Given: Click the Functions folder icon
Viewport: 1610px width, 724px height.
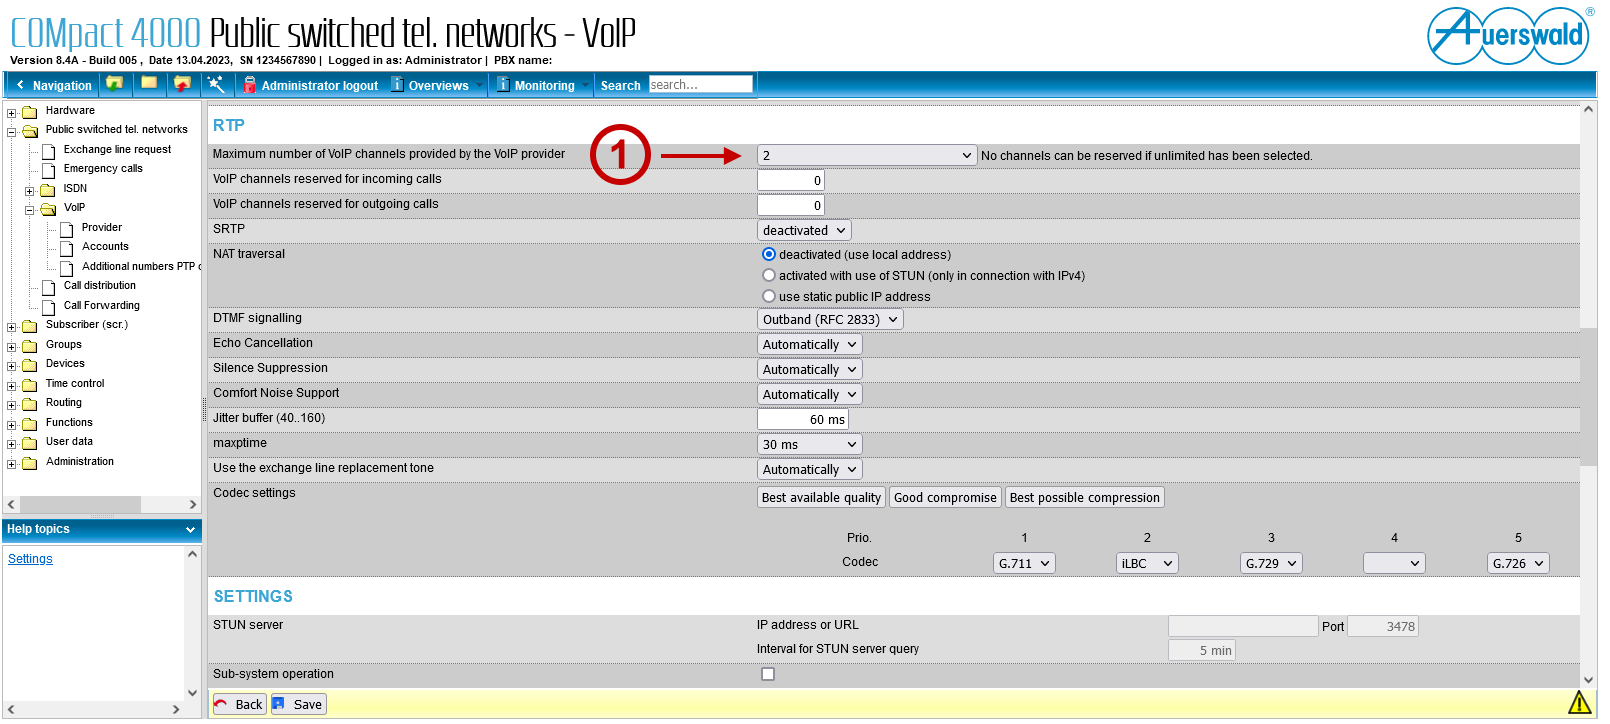Looking at the screenshot, I should (x=30, y=424).
